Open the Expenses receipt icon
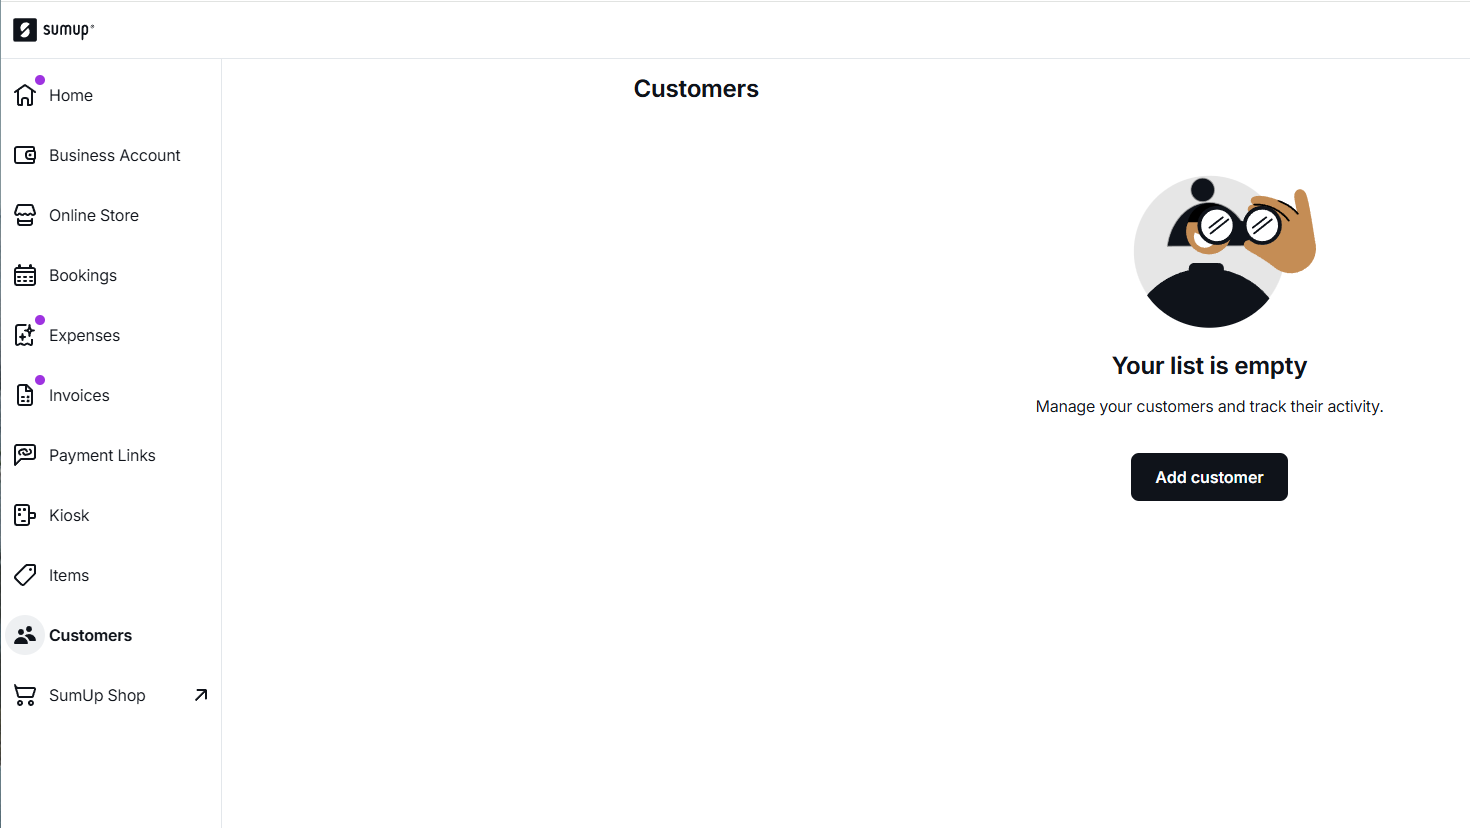Image resolution: width=1470 pixels, height=828 pixels. 25,335
